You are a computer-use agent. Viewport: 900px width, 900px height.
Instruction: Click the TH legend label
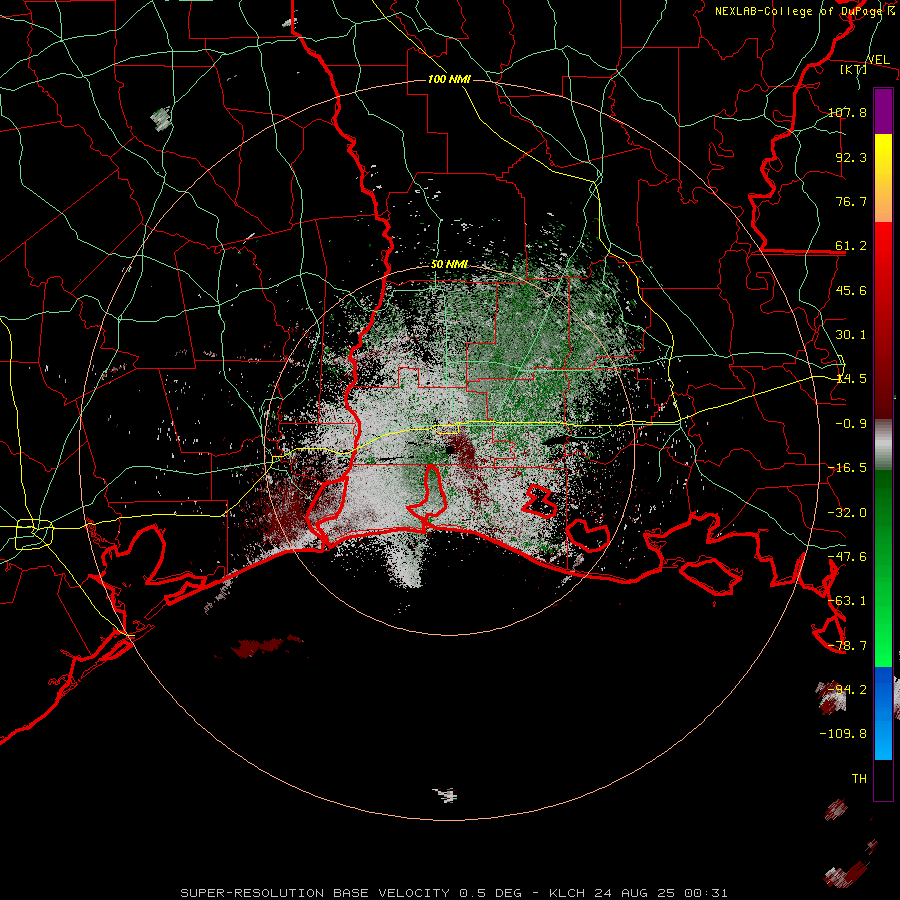[x=859, y=779]
